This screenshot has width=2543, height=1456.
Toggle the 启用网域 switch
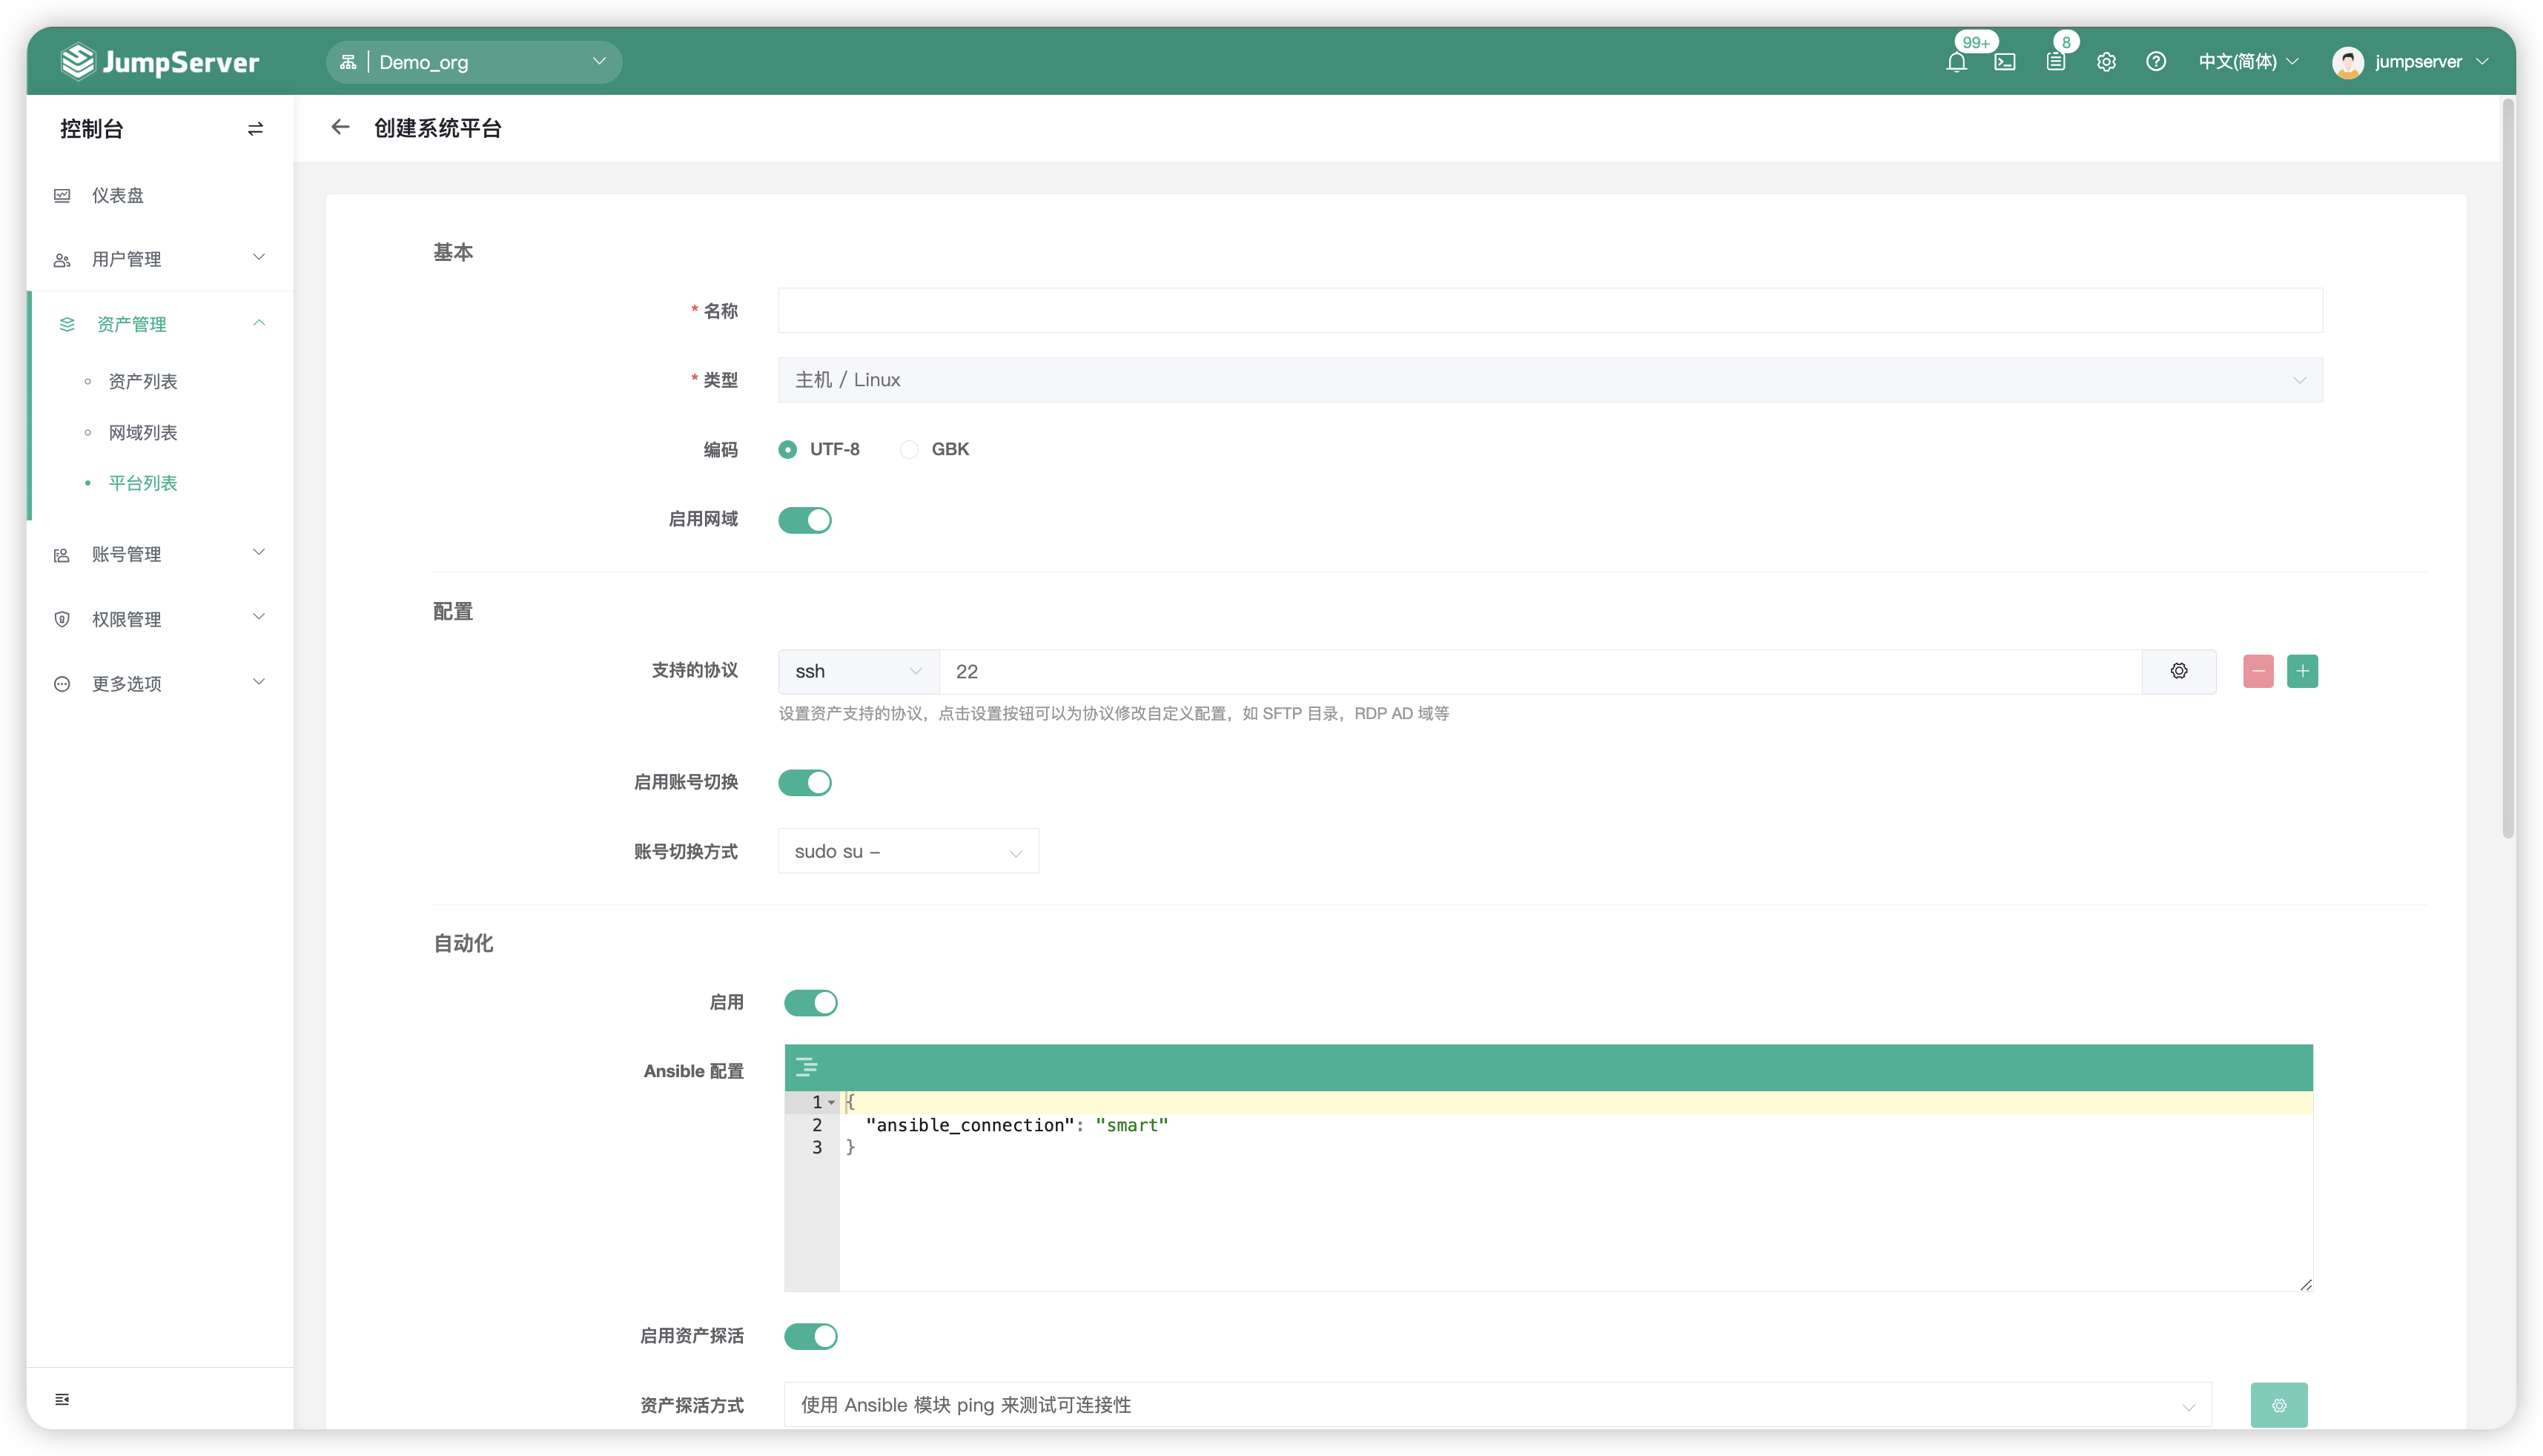point(805,520)
